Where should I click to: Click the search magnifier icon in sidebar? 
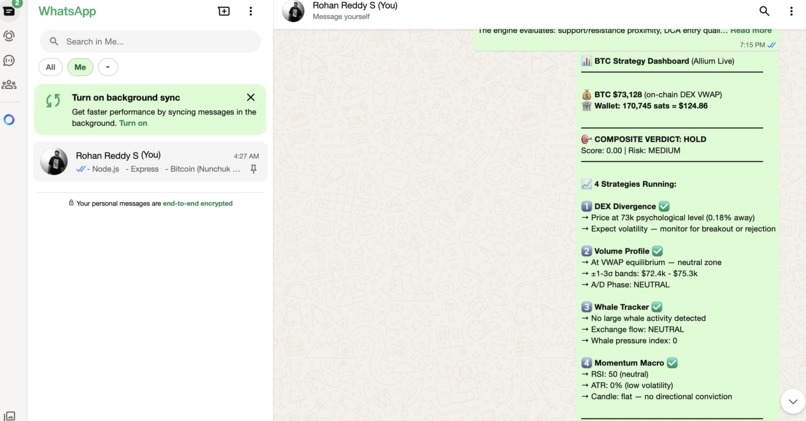54,41
